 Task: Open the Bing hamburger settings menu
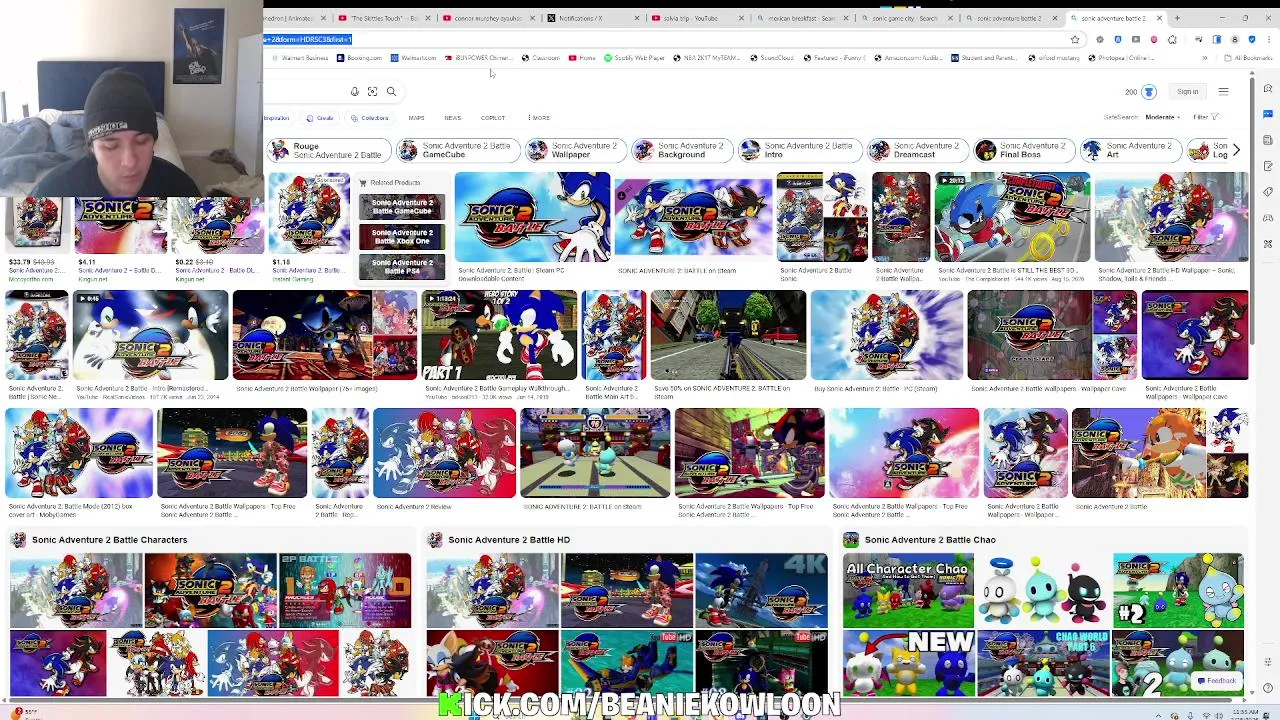[1223, 92]
